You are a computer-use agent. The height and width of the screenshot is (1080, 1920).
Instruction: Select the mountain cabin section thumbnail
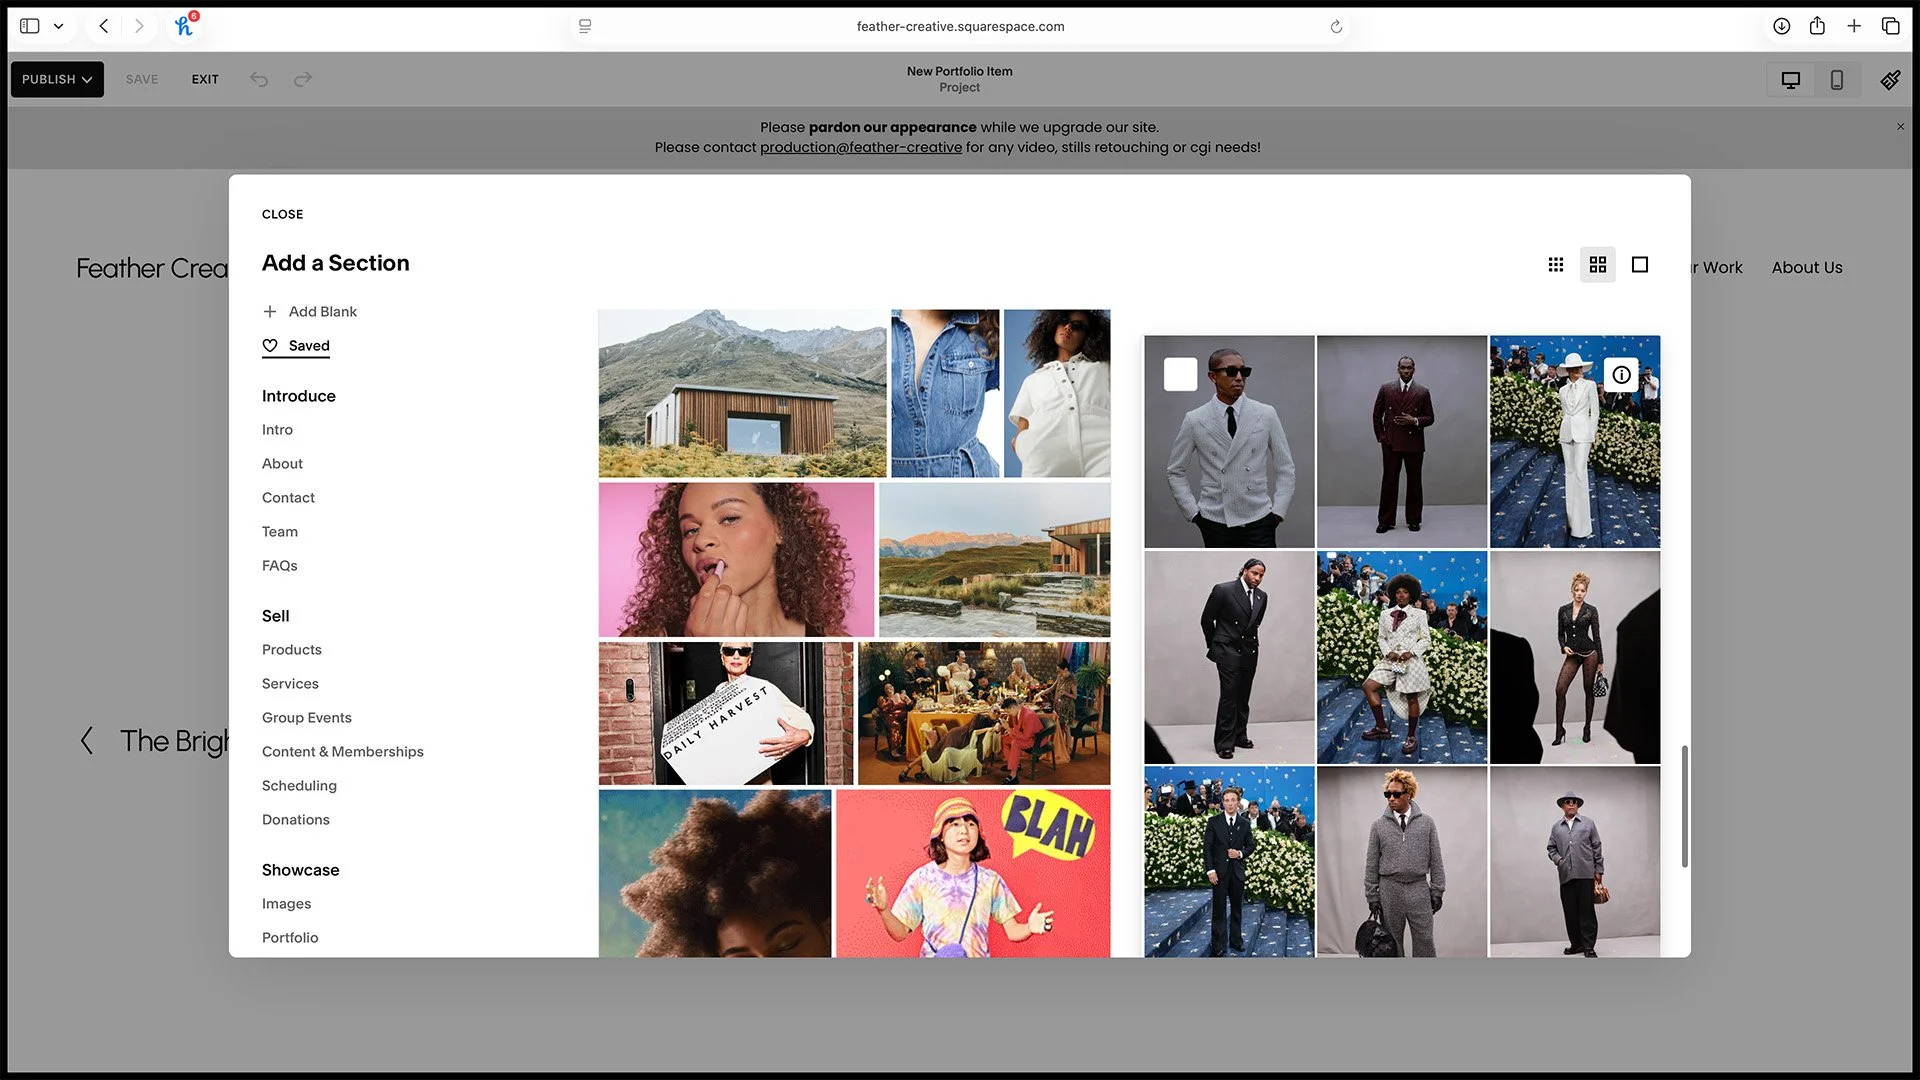[x=740, y=393]
